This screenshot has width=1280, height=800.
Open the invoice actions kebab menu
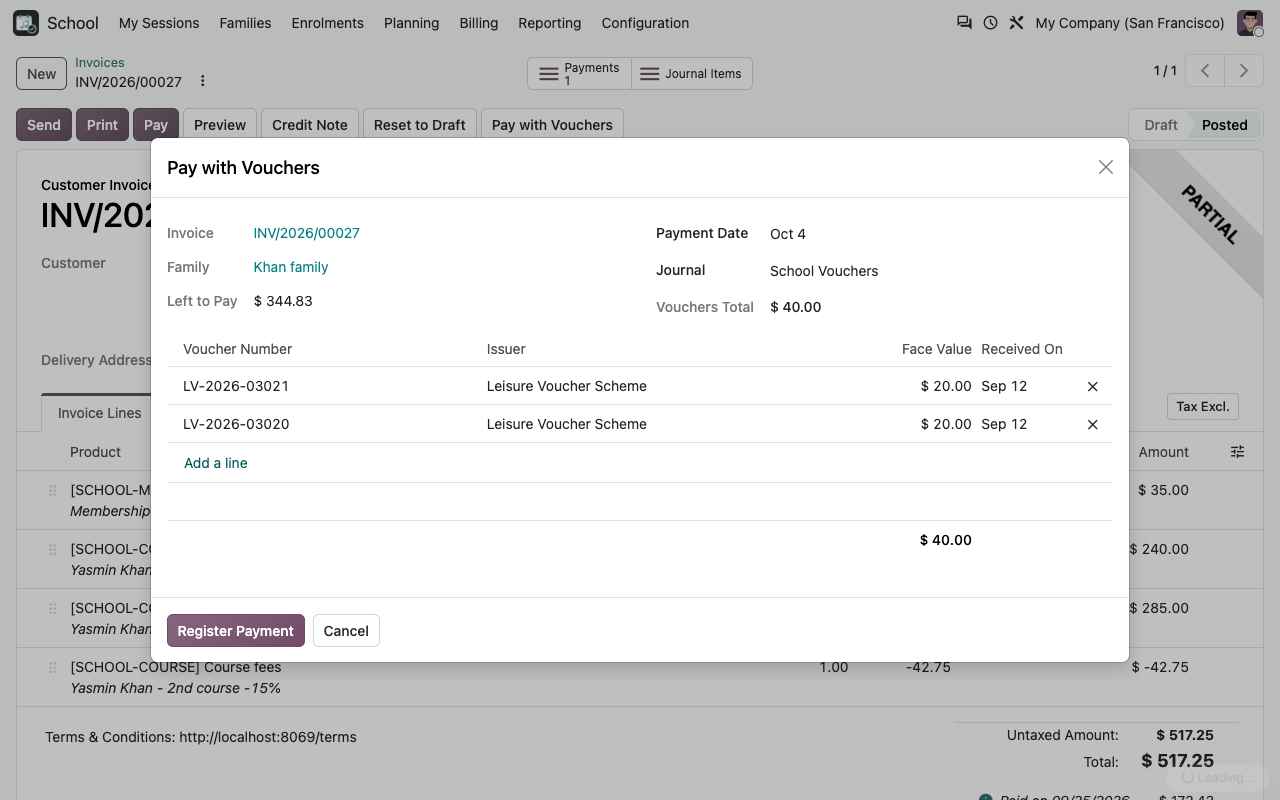pyautogui.click(x=203, y=81)
